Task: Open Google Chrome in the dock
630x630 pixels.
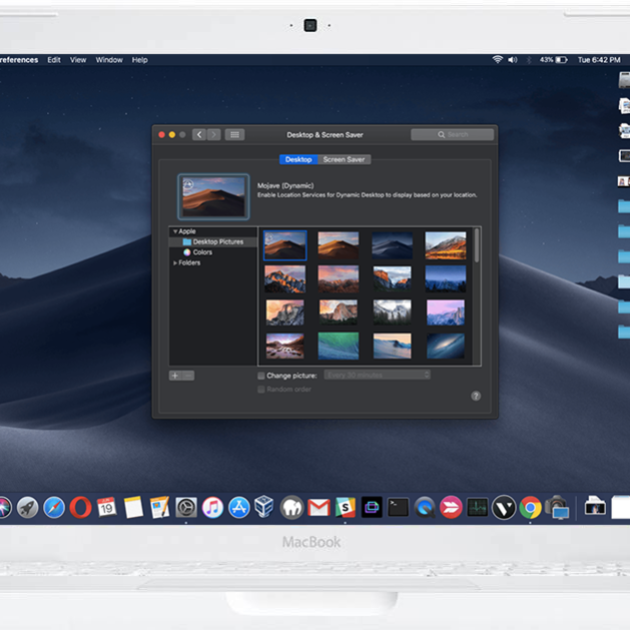Action: click(x=531, y=507)
